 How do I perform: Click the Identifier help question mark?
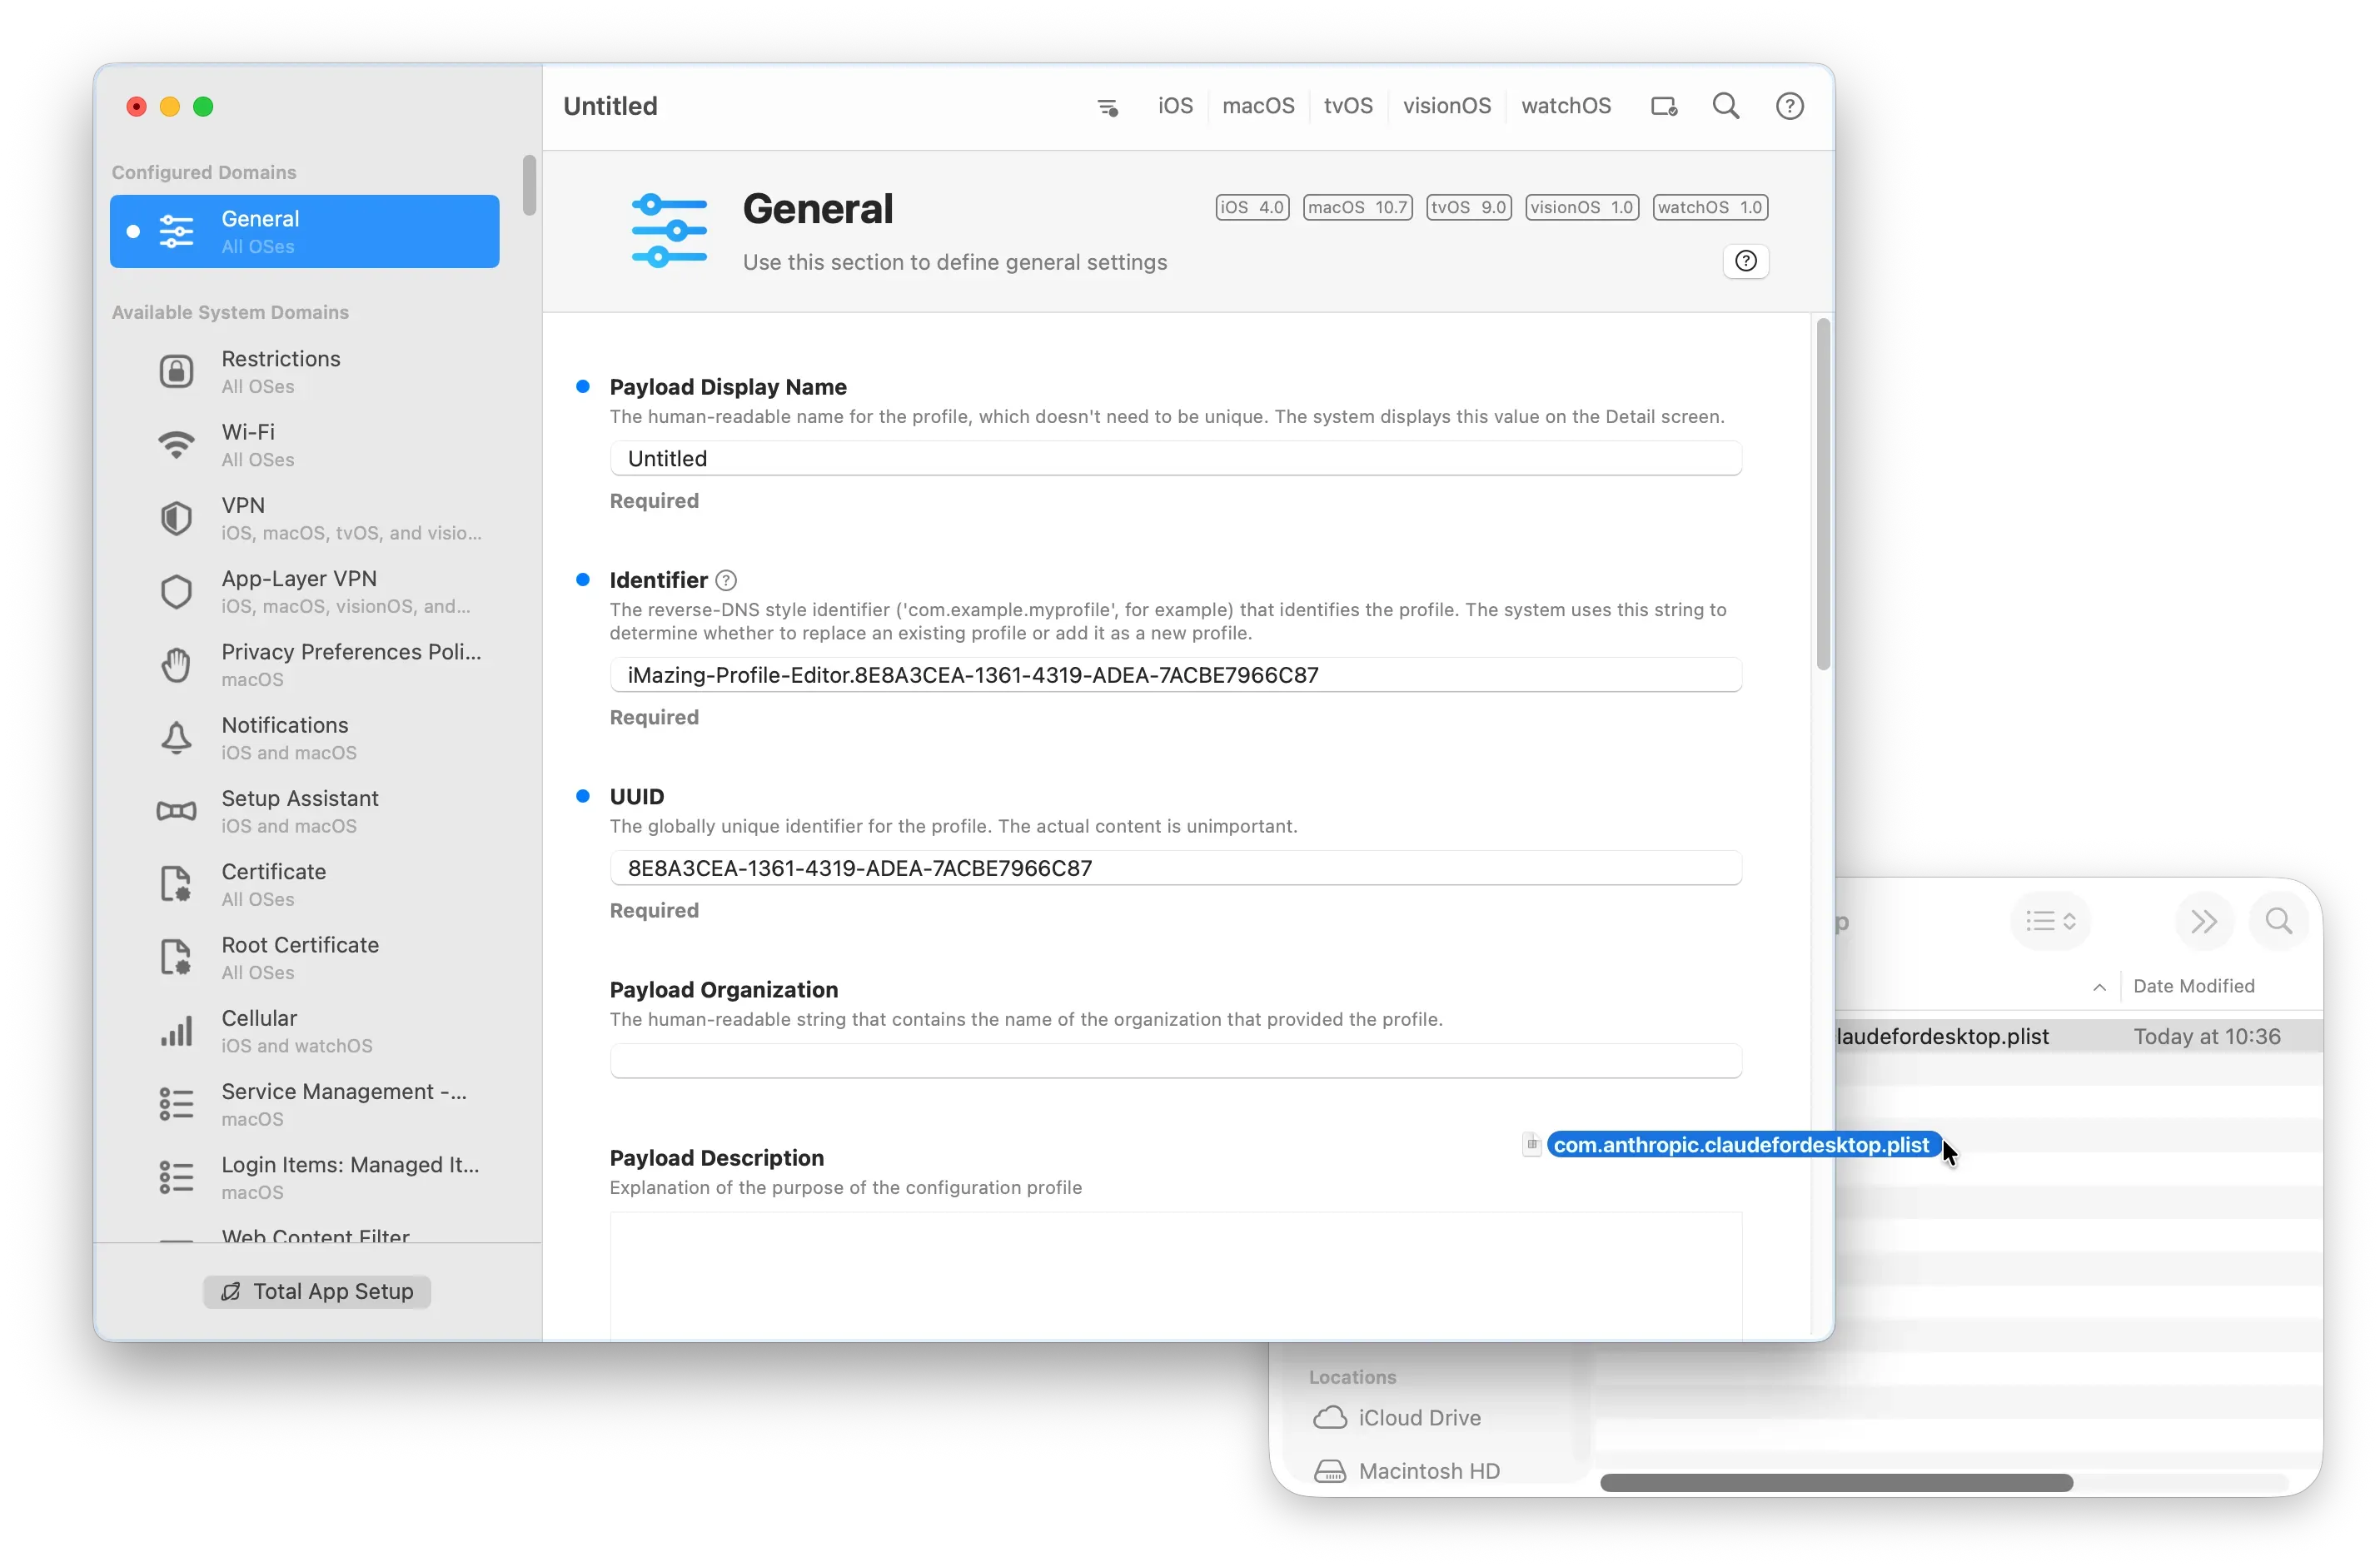point(727,580)
